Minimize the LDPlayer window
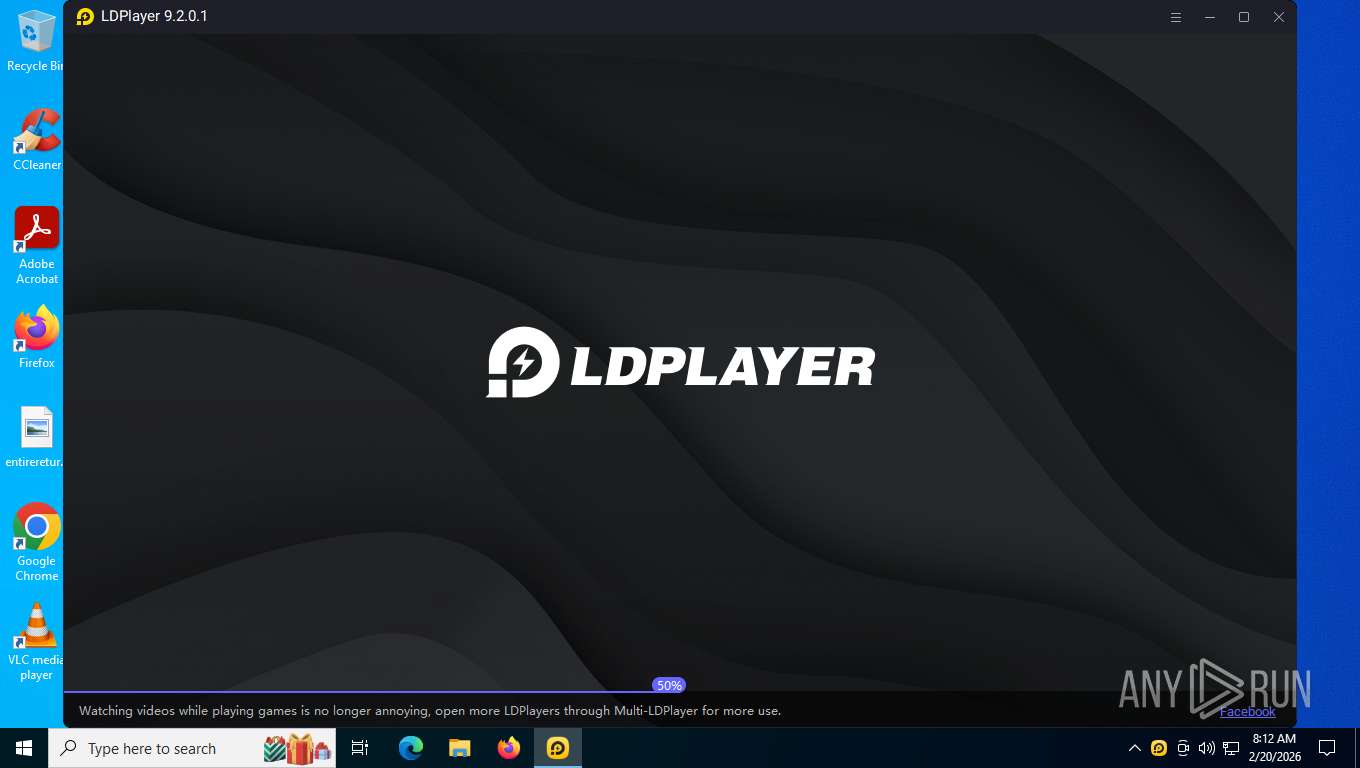The height and width of the screenshot is (768, 1360). point(1210,17)
